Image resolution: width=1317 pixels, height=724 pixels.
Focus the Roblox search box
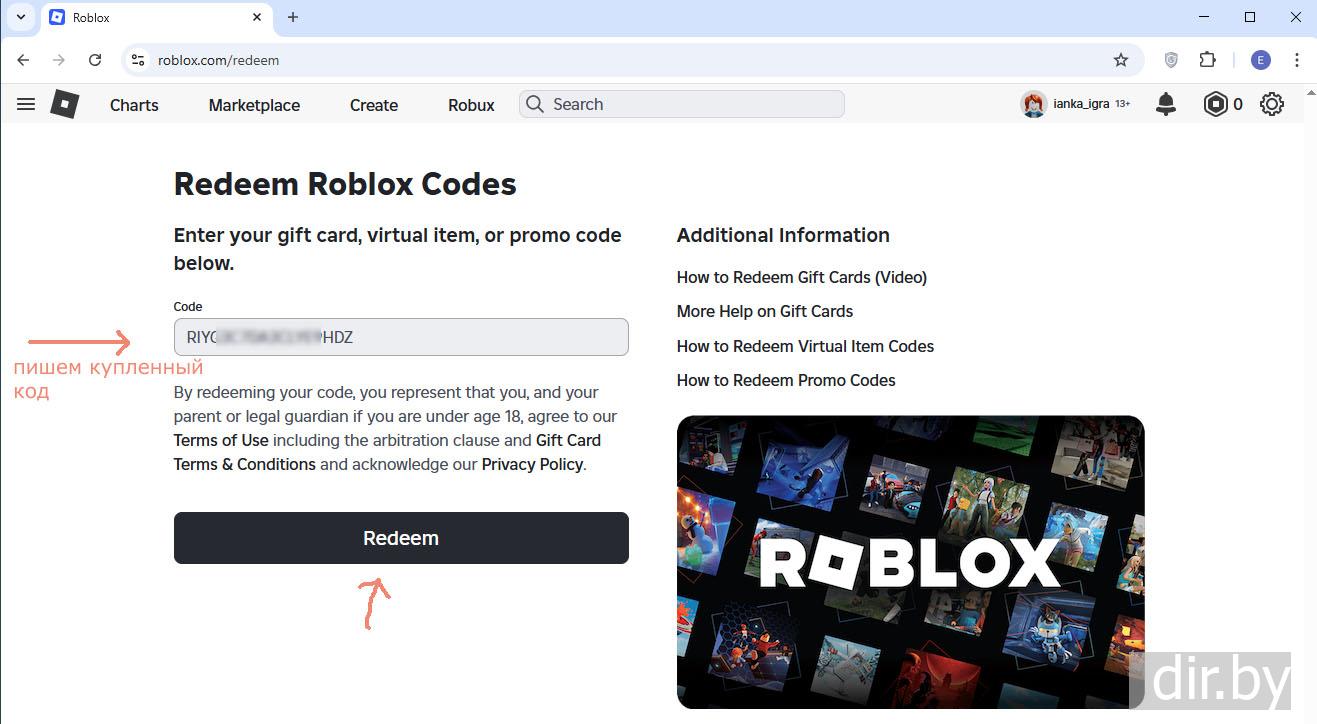682,104
